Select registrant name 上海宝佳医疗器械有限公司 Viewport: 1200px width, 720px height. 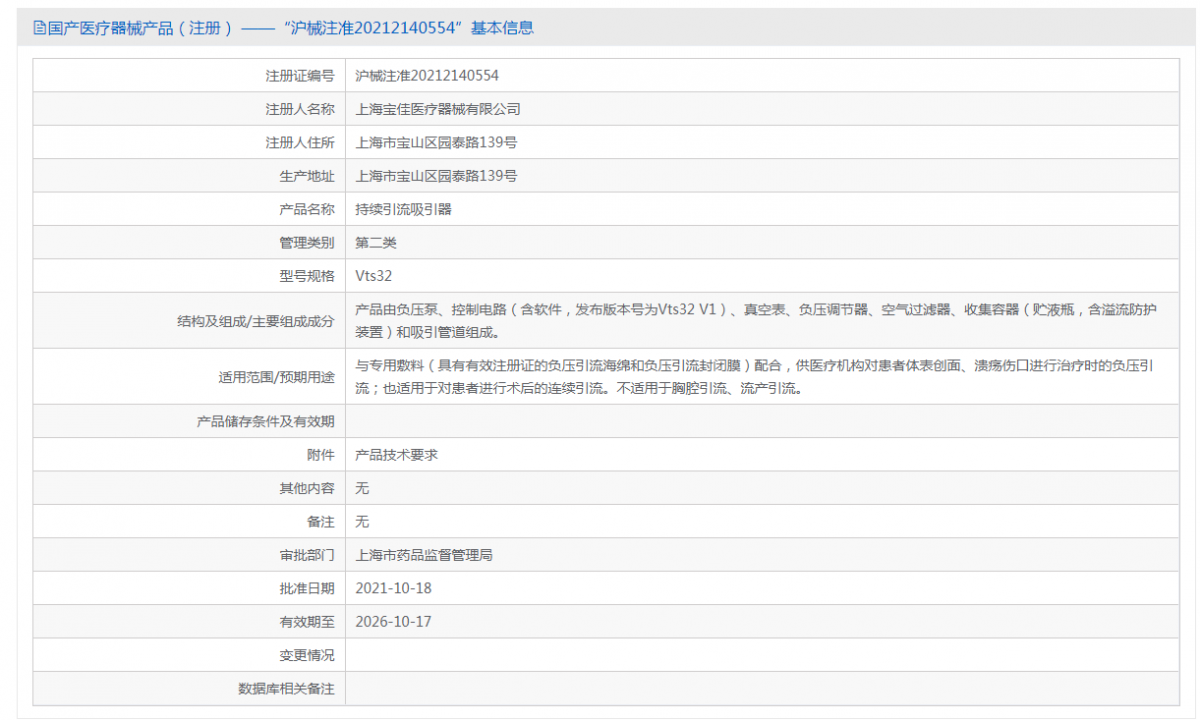click(438, 109)
